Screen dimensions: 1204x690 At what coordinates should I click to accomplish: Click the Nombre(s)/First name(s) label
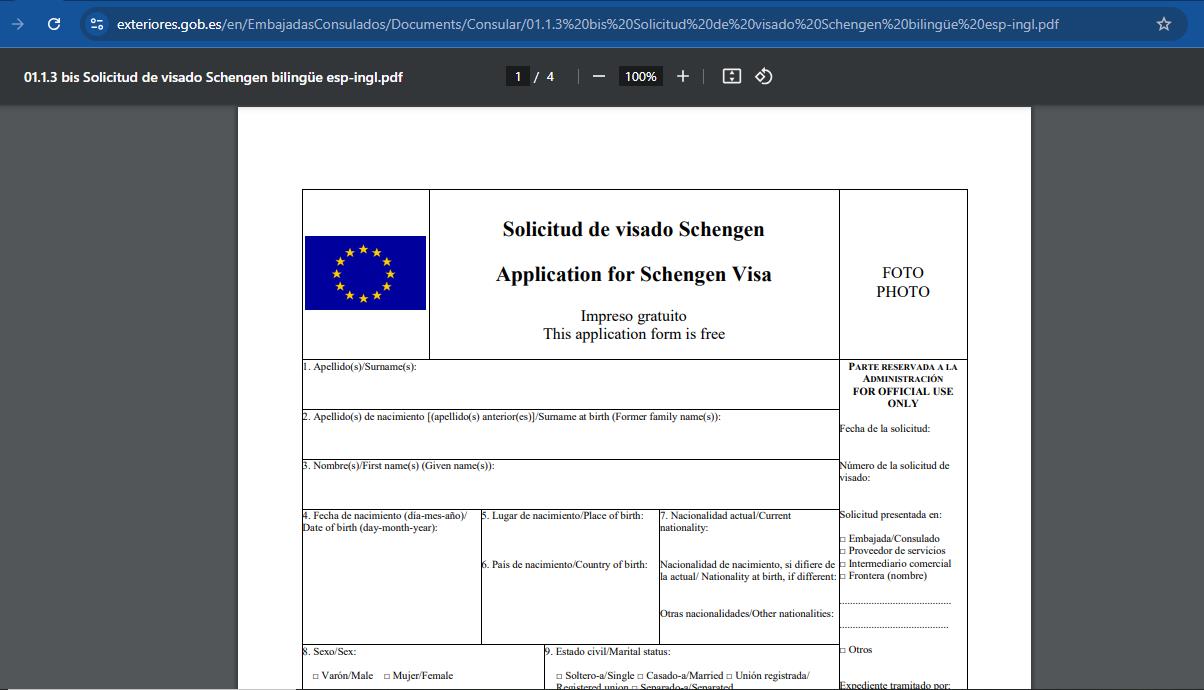pos(398,466)
